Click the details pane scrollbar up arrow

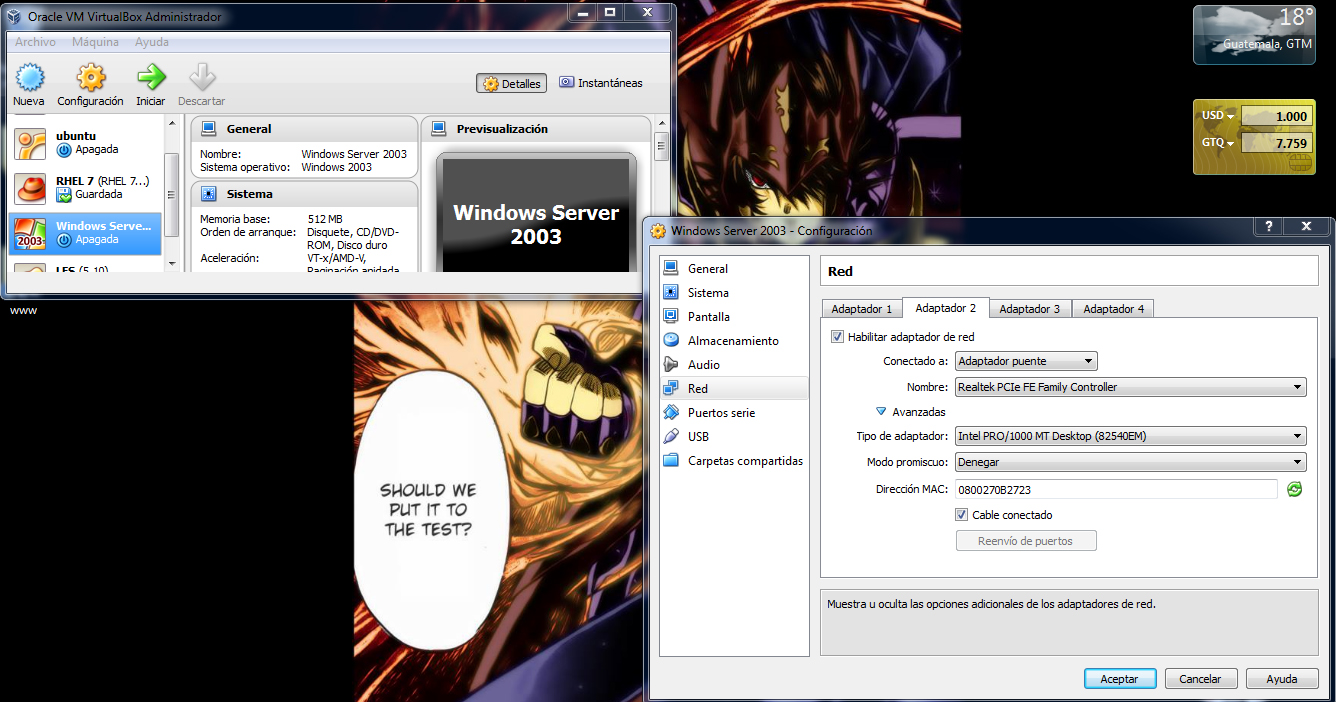[x=661, y=123]
